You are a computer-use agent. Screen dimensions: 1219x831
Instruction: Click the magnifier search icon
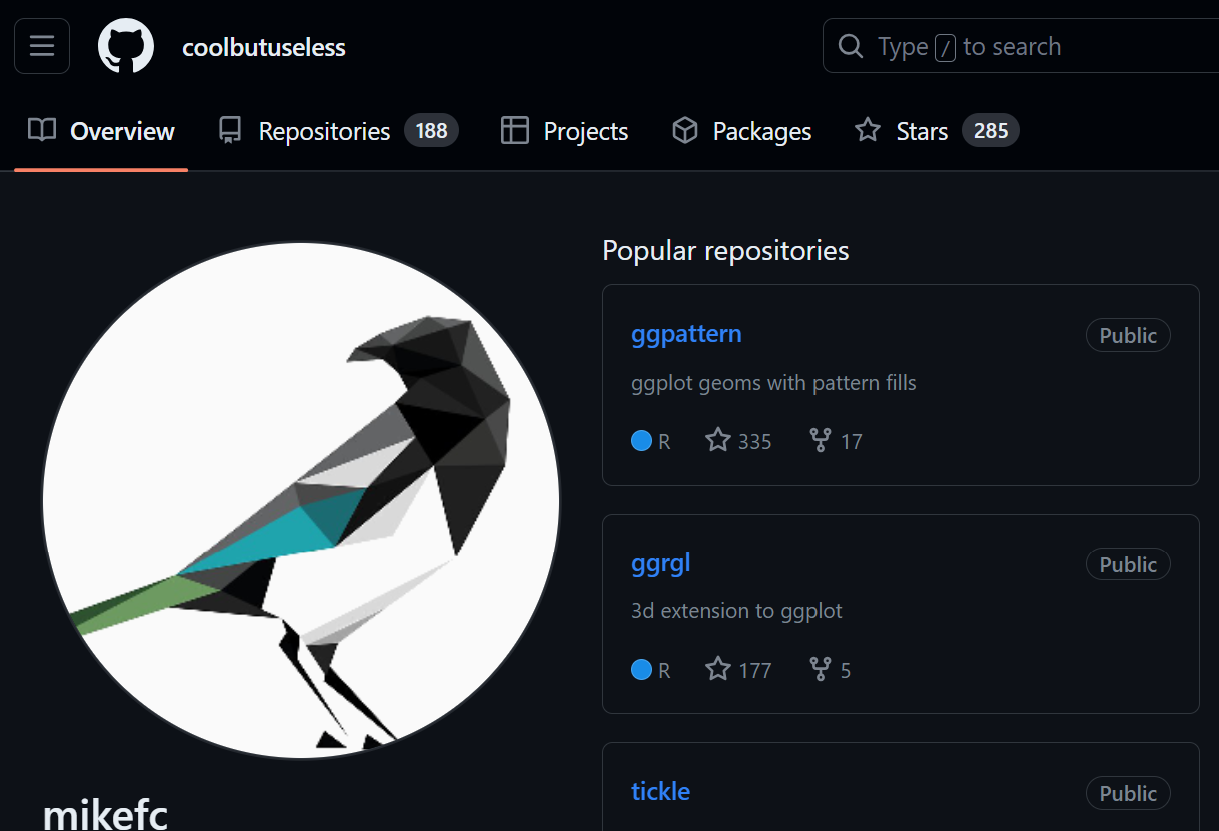pos(851,46)
